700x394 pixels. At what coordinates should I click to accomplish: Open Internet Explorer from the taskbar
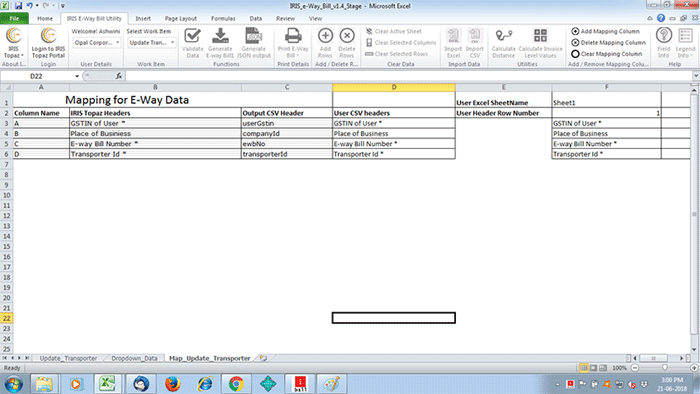pos(205,383)
